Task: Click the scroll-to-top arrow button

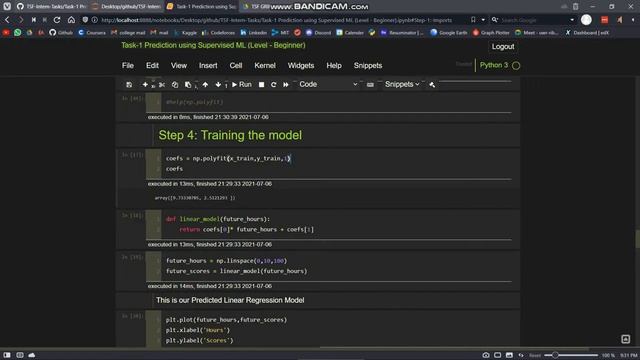Action: 625,339
